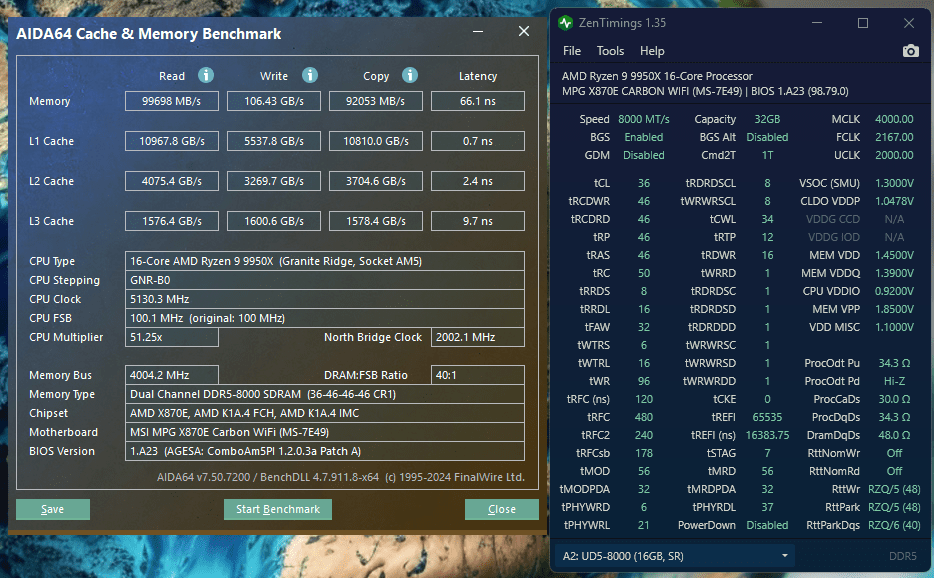Close the ZenTimings window
The image size is (934, 578).
tap(908, 23)
